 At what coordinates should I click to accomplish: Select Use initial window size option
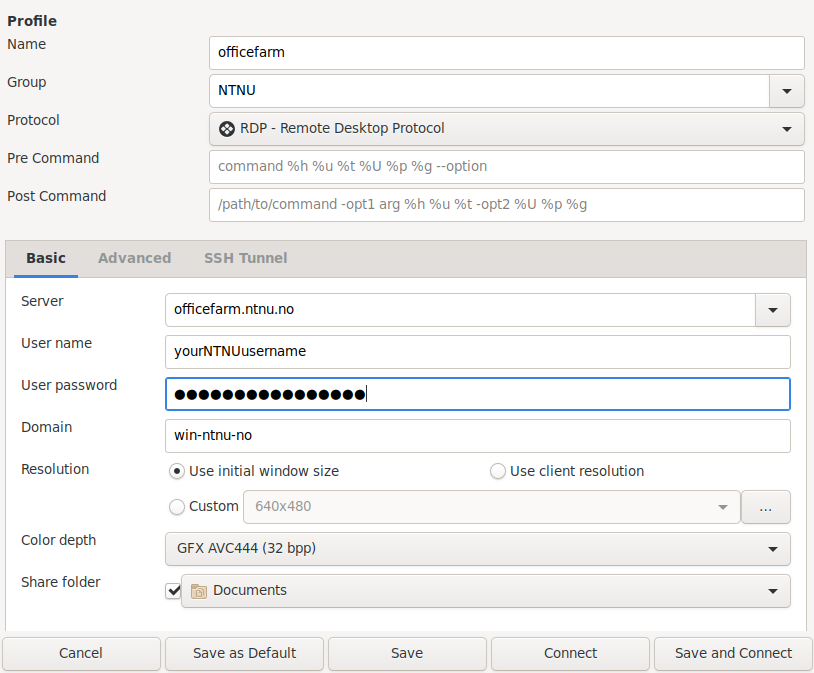click(x=177, y=471)
